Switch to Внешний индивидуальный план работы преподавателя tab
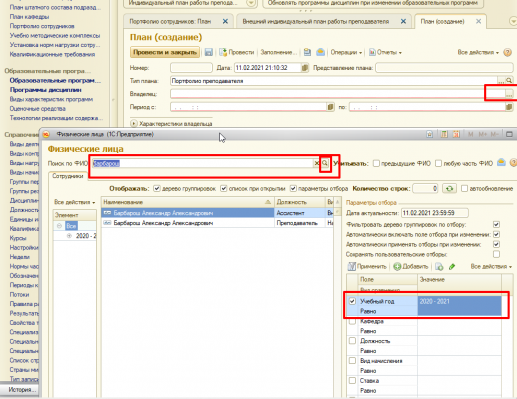The width and height of the screenshot is (517, 399). (316, 21)
